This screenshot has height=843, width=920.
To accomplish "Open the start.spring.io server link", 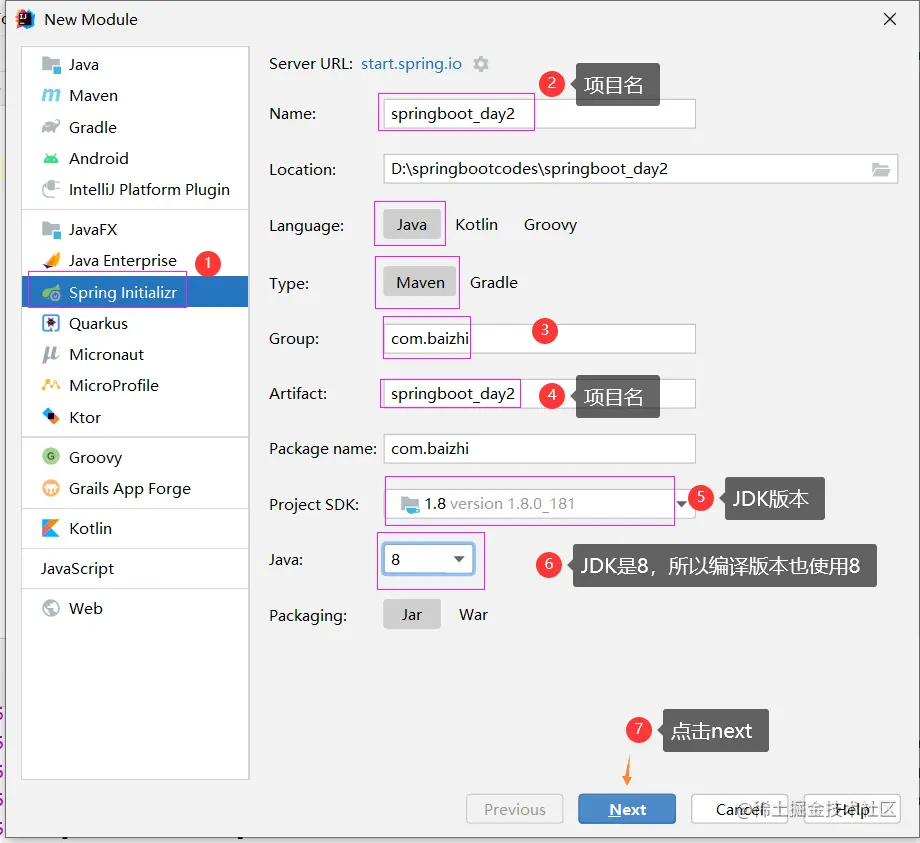I will pos(411,64).
